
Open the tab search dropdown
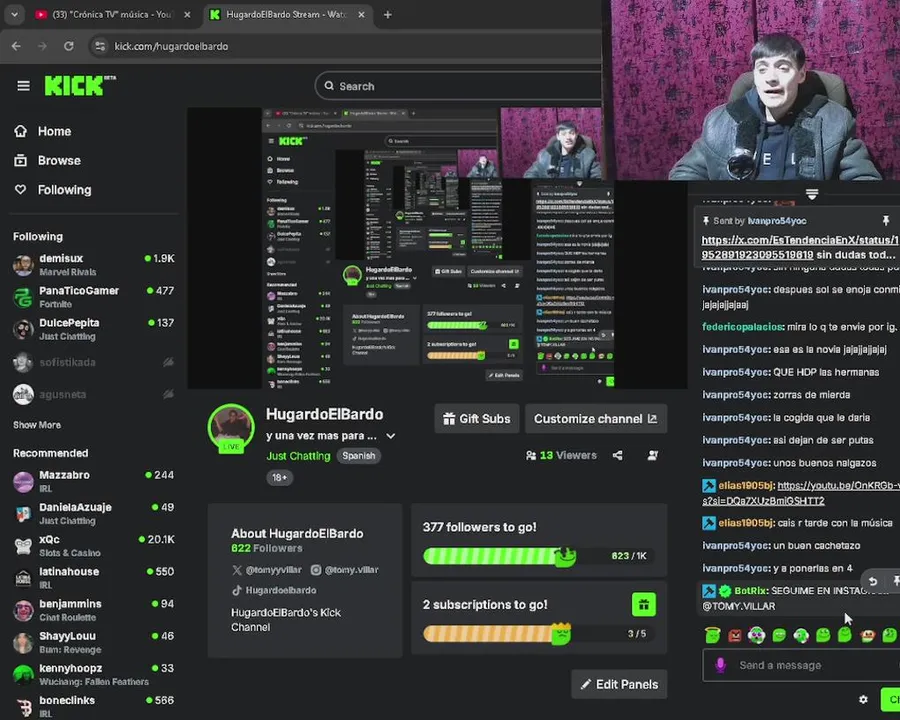[14, 14]
